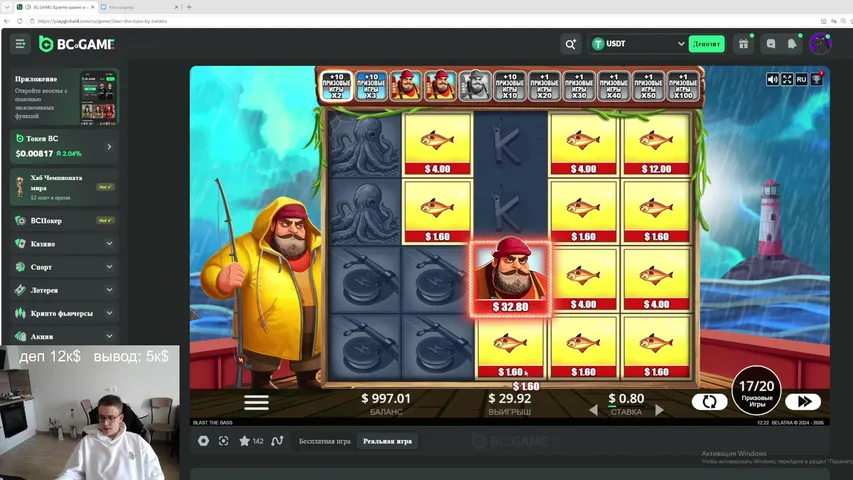Image resolution: width=853 pixels, height=480 pixels.
Task: Expand the Спорт sidebar section
Action: click(x=109, y=267)
